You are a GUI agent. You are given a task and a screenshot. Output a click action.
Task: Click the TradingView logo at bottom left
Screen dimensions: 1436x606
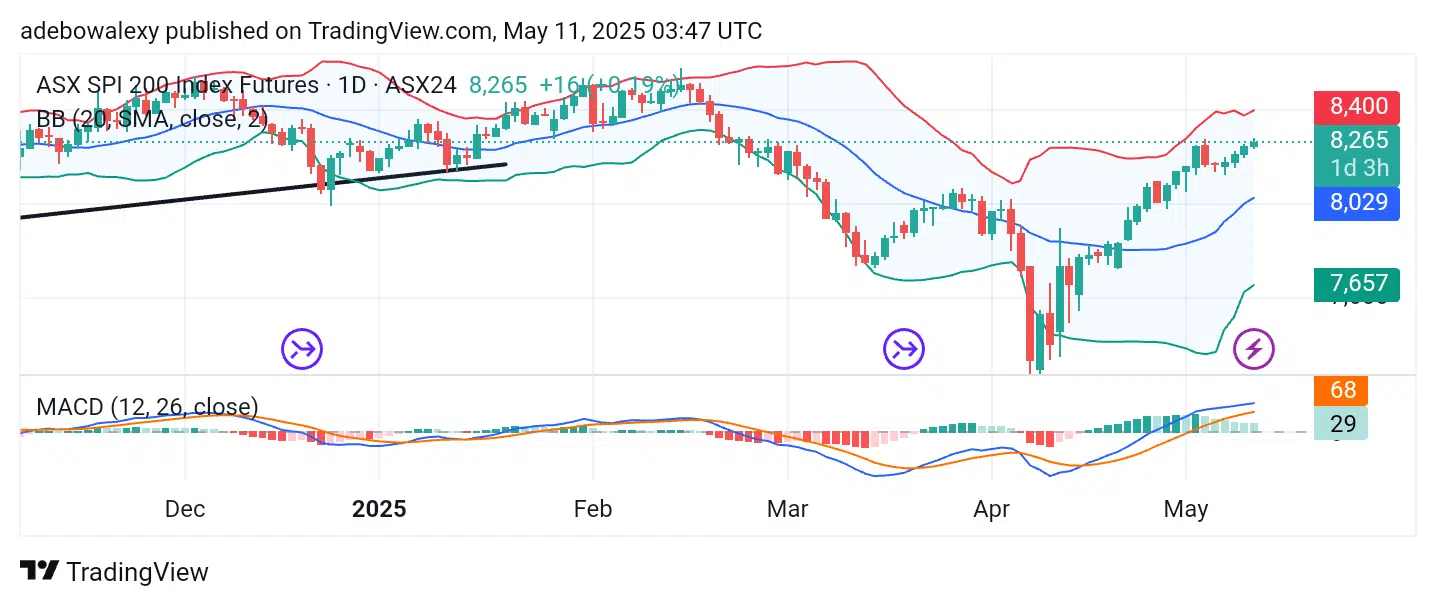(115, 572)
